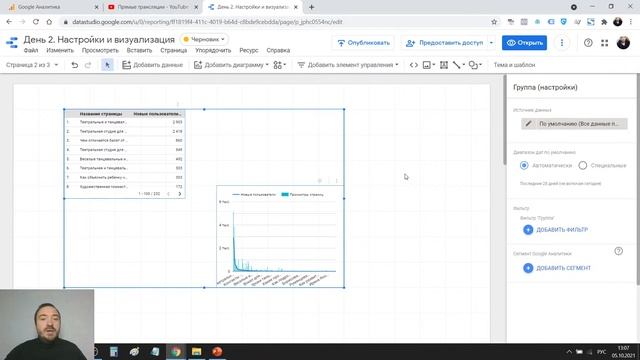Image resolution: width=640 pixels, height=360 pixels.
Task: Select the Автоматически date range radio
Action: pyautogui.click(x=524, y=165)
